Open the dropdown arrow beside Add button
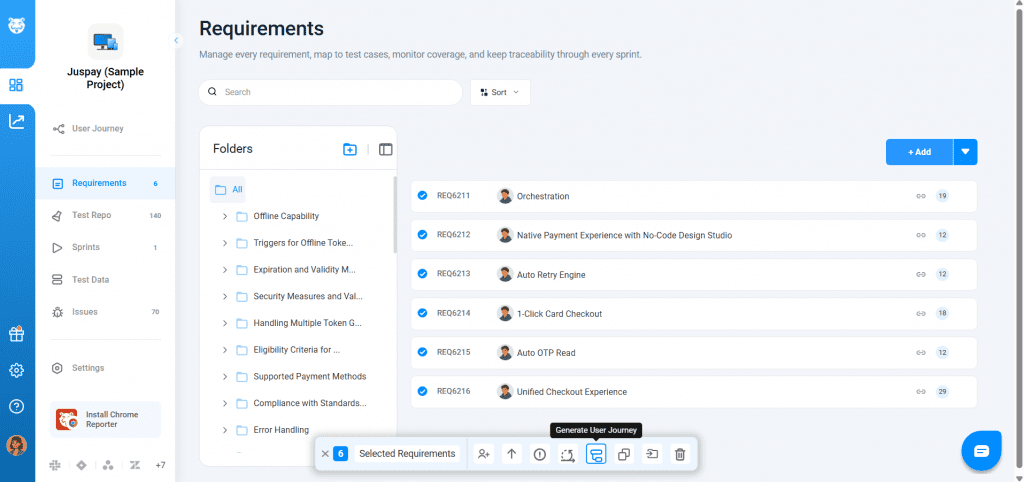 pos(965,152)
